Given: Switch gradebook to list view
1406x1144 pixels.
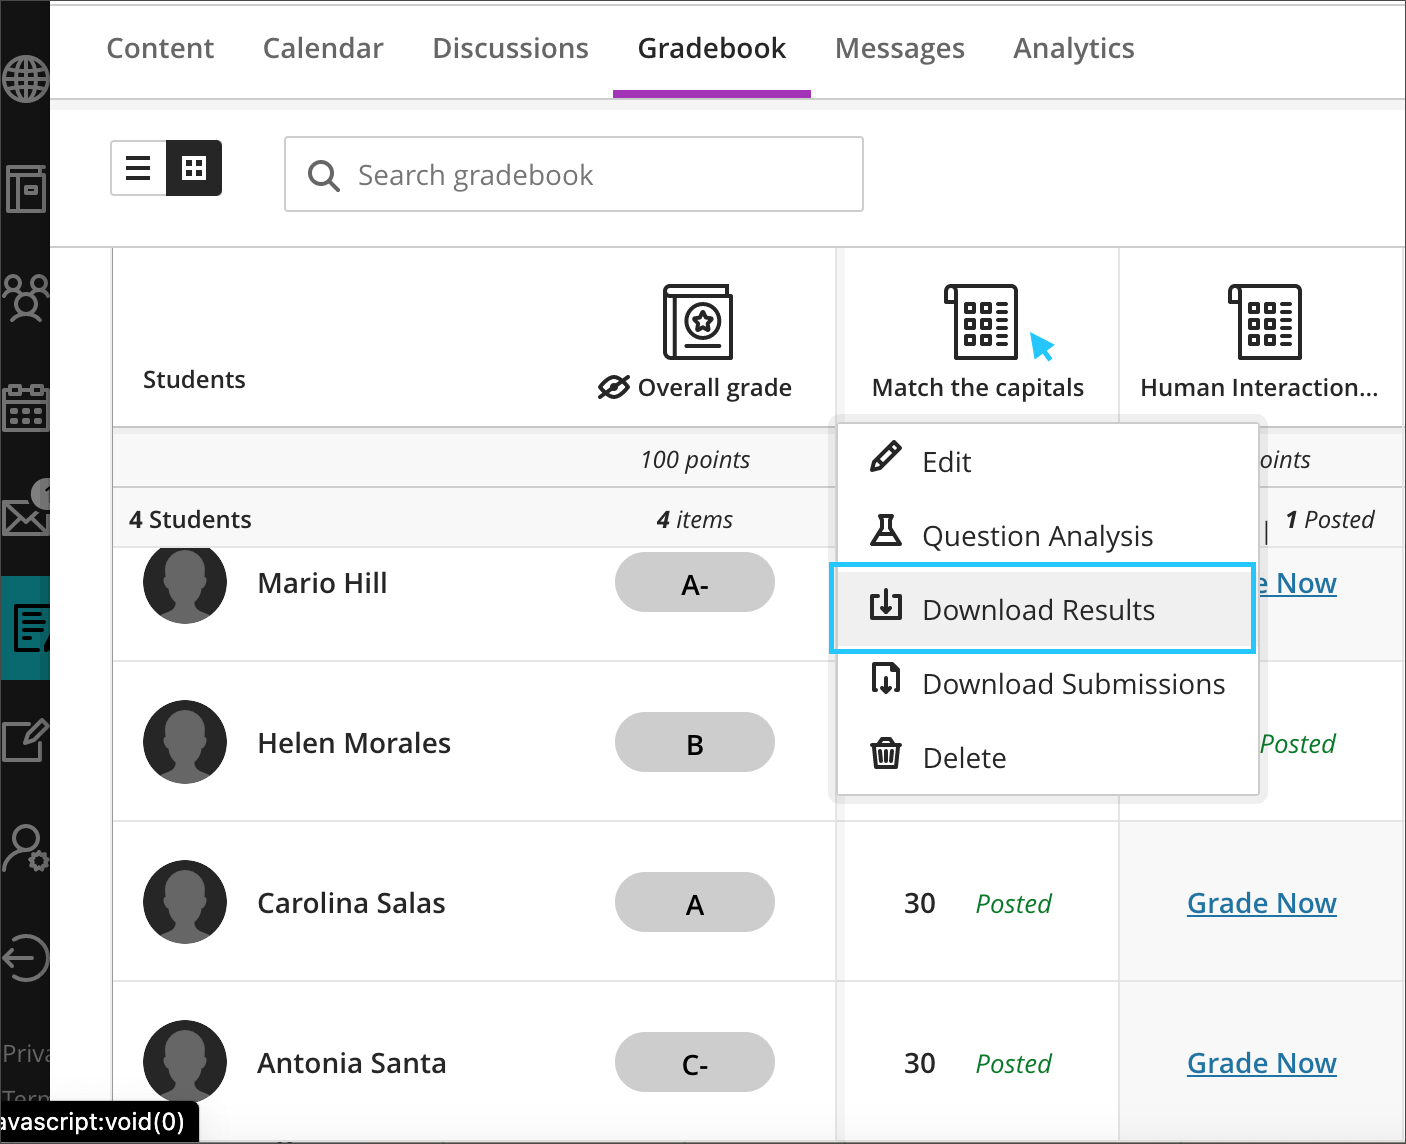Looking at the screenshot, I should point(138,168).
